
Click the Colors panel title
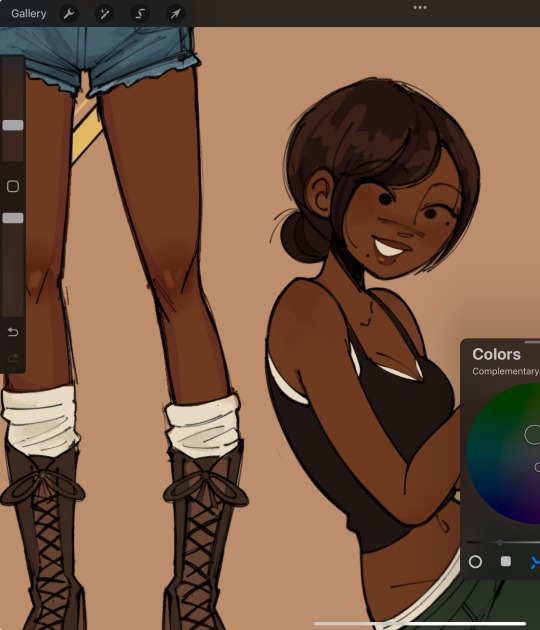coord(497,354)
